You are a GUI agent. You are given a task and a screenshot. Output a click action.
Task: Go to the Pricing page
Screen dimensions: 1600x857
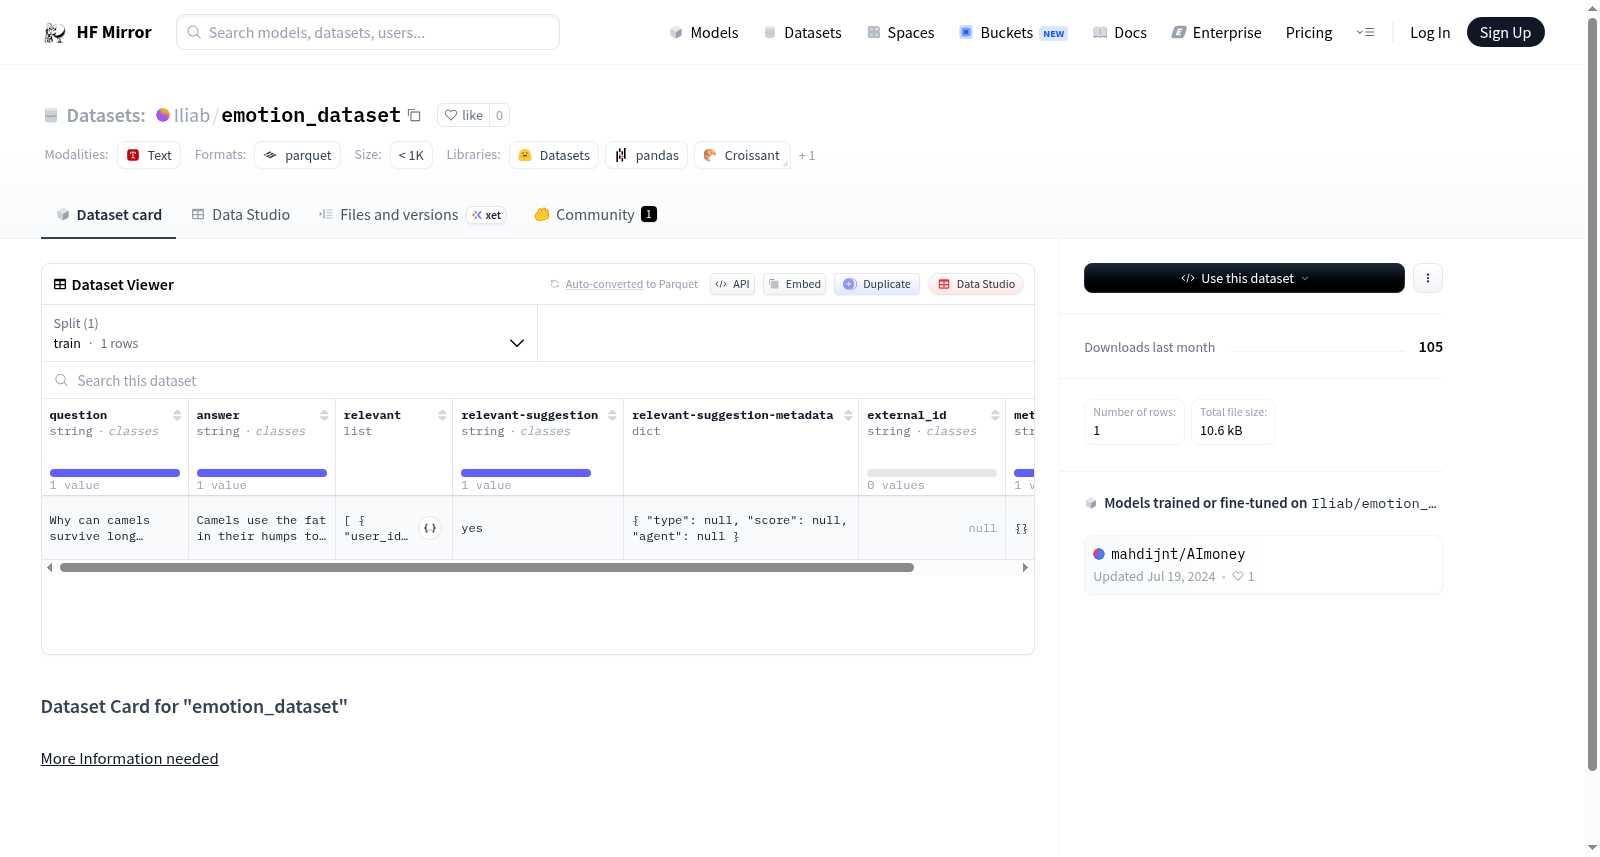click(x=1309, y=33)
